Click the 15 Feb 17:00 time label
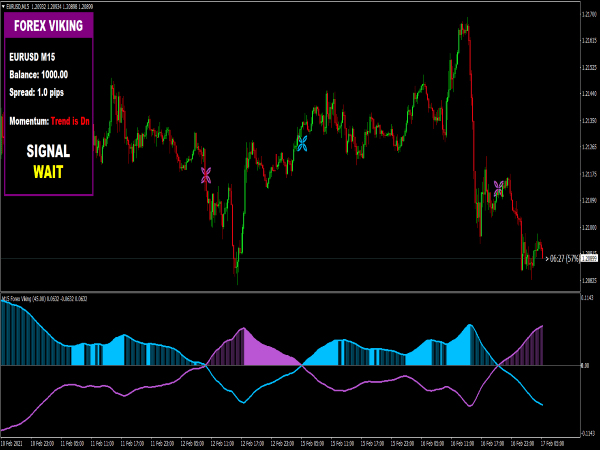 coord(372,443)
